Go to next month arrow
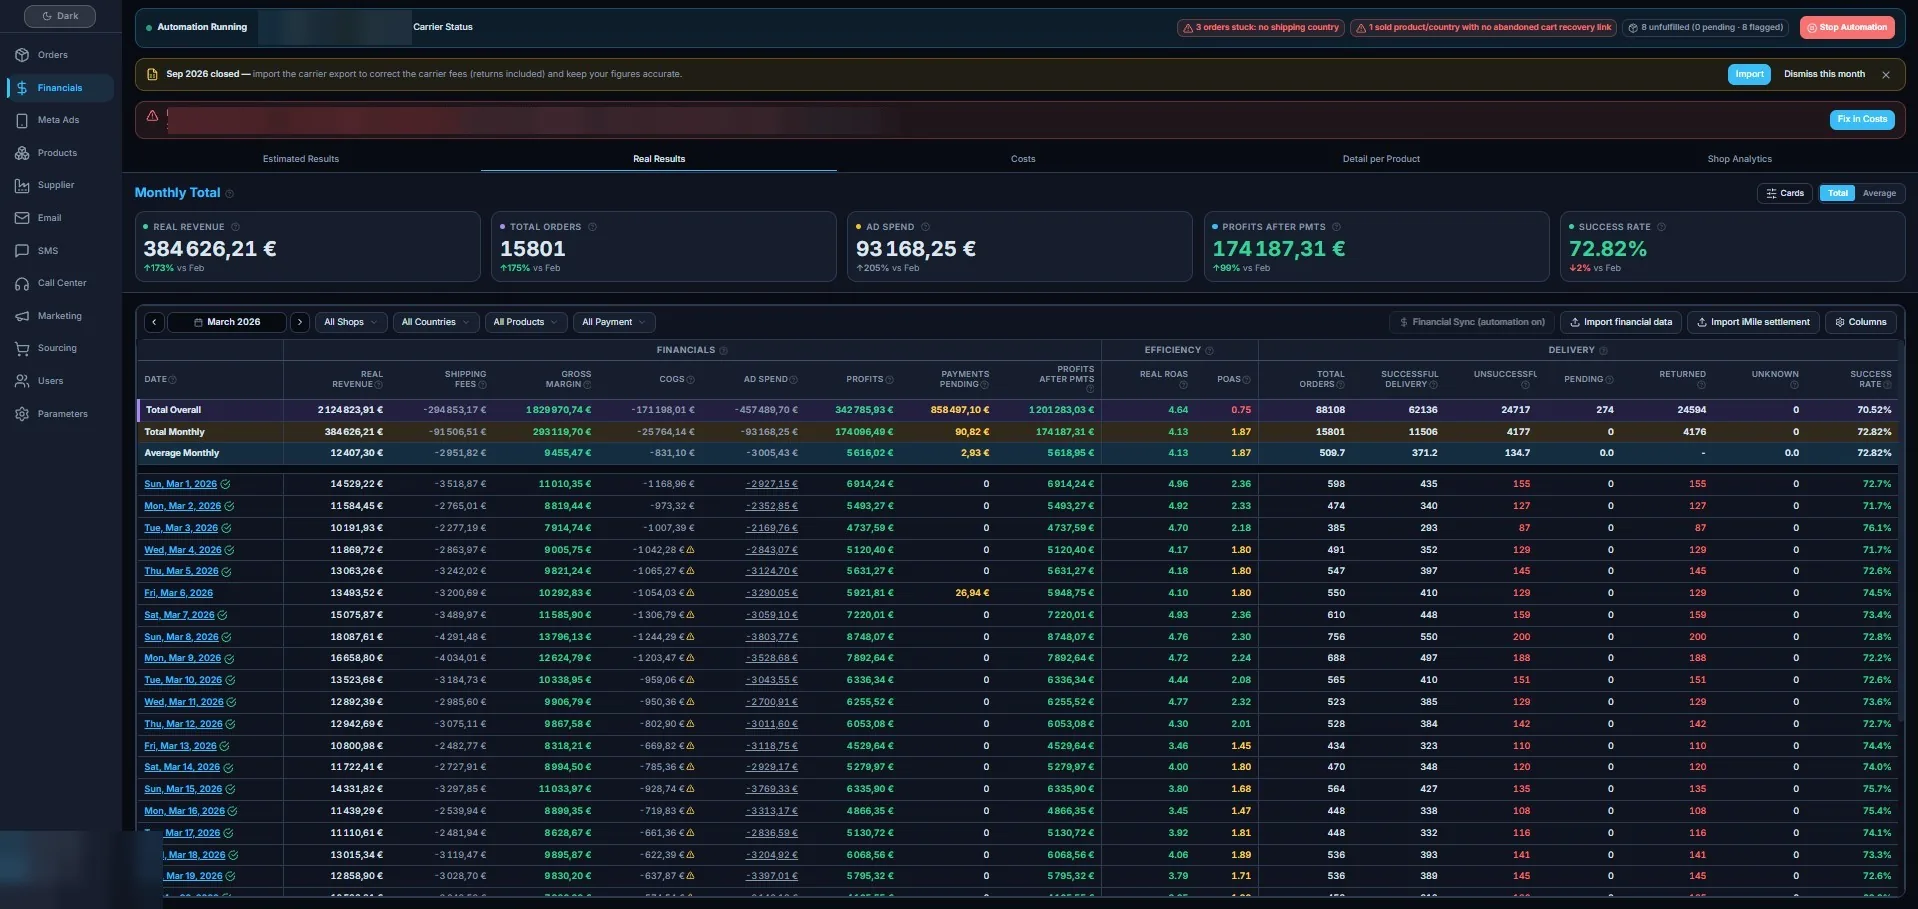This screenshot has height=909, width=1918. [x=300, y=322]
